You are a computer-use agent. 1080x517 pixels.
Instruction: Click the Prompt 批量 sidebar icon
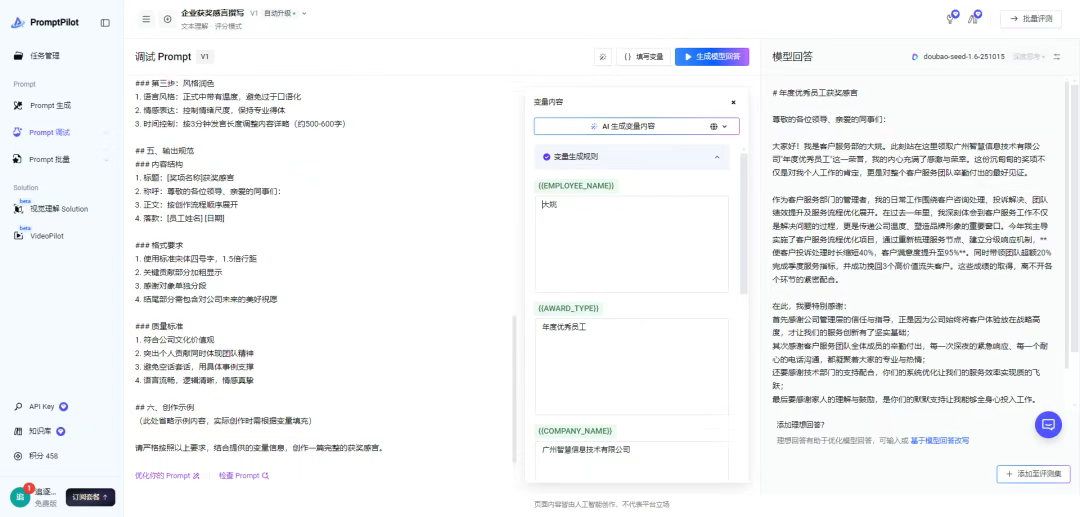point(19,159)
